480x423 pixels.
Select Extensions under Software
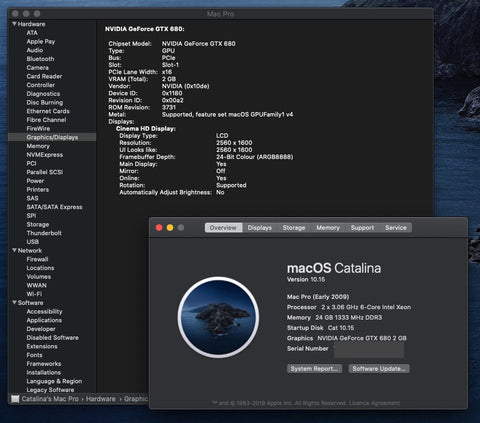(42, 346)
